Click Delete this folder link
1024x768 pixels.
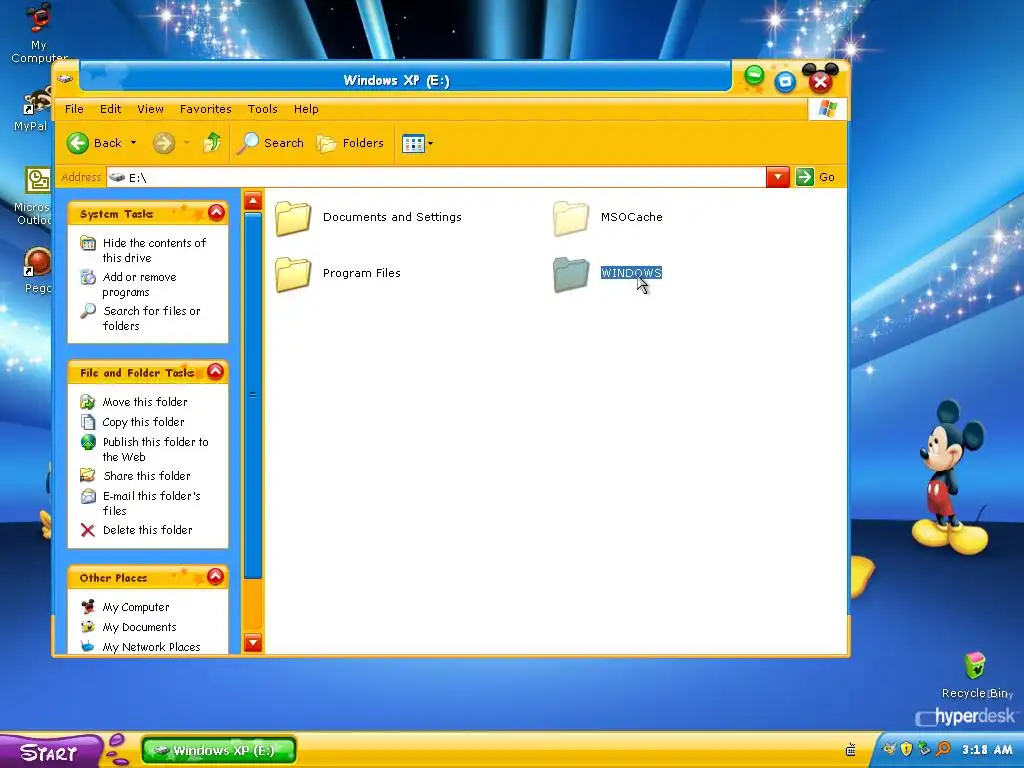tap(148, 530)
